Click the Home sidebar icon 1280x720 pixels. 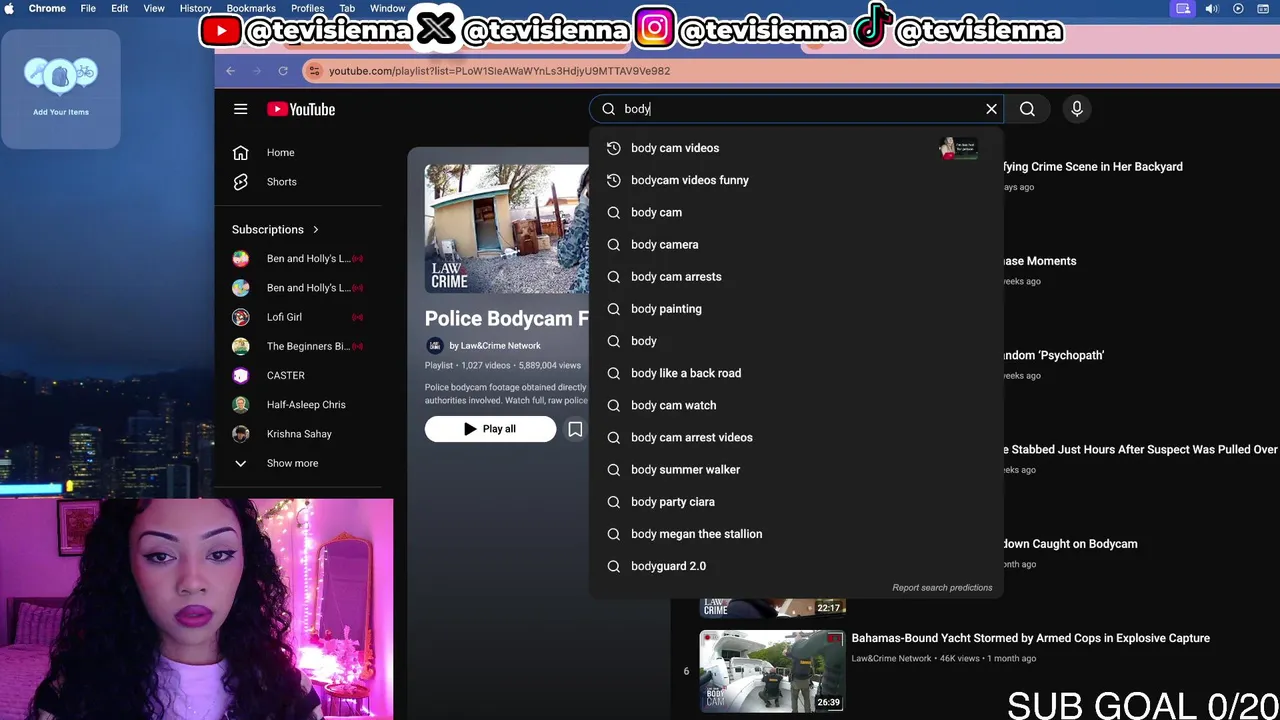(240, 153)
